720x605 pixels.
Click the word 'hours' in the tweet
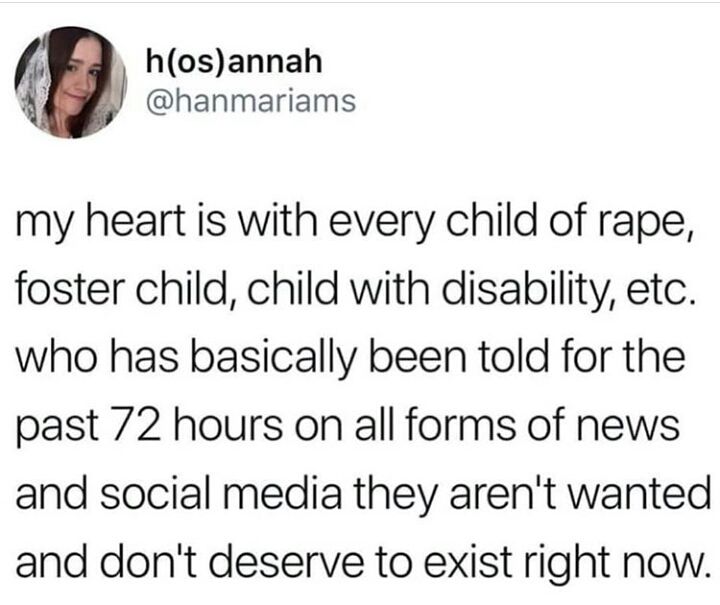point(228,425)
